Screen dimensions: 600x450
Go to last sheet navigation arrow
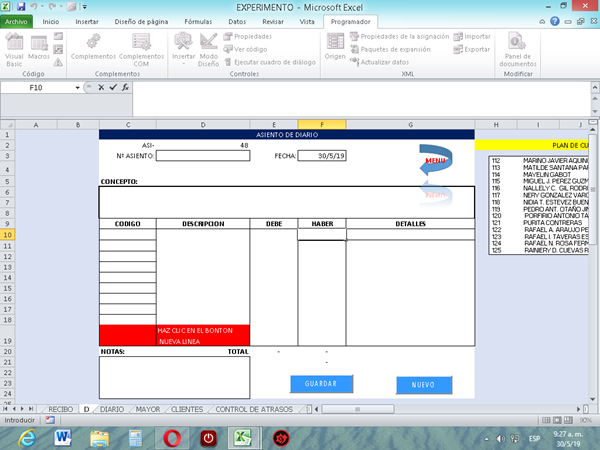[x=31, y=409]
